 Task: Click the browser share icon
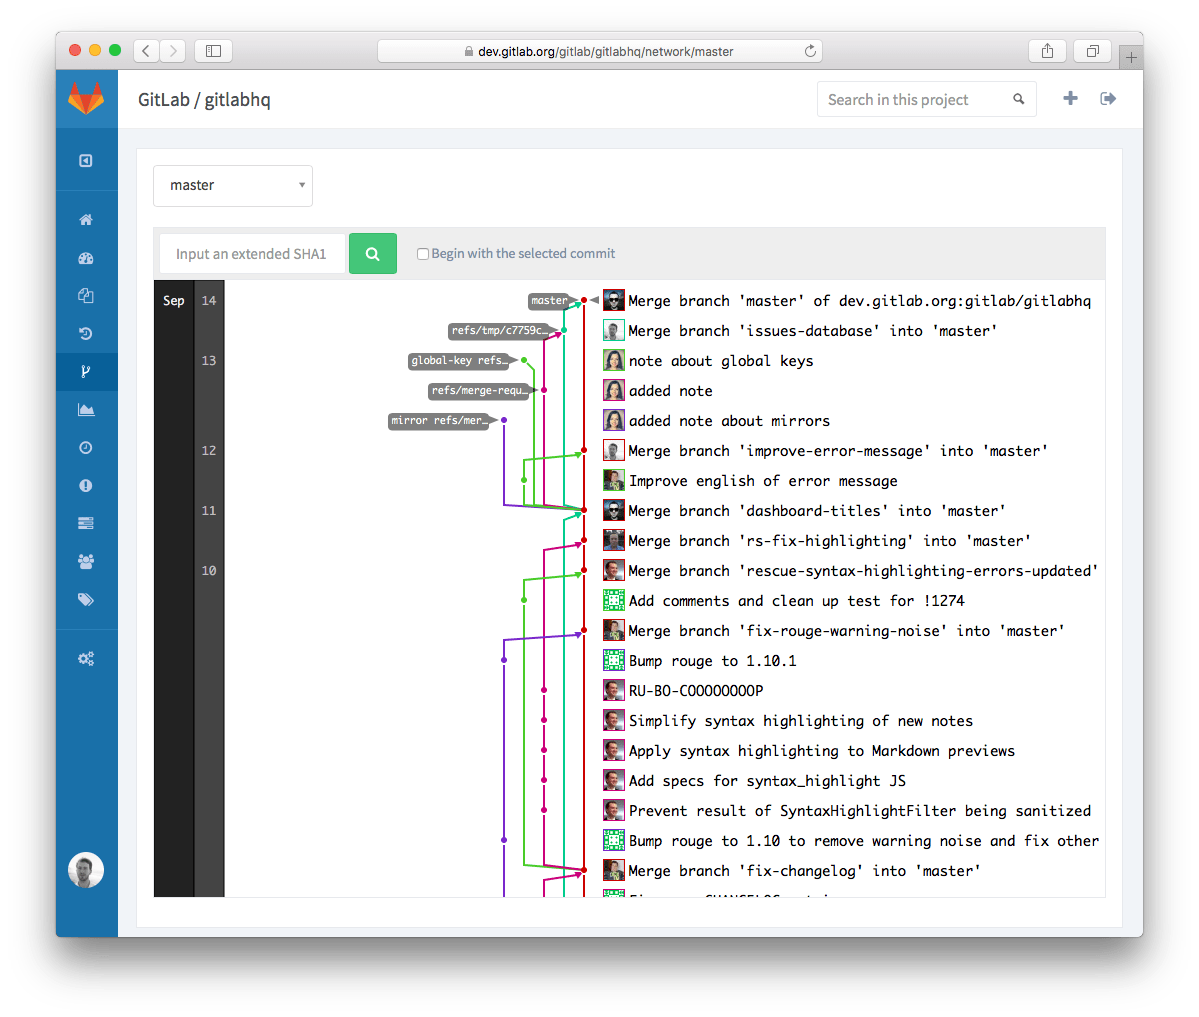[1048, 51]
